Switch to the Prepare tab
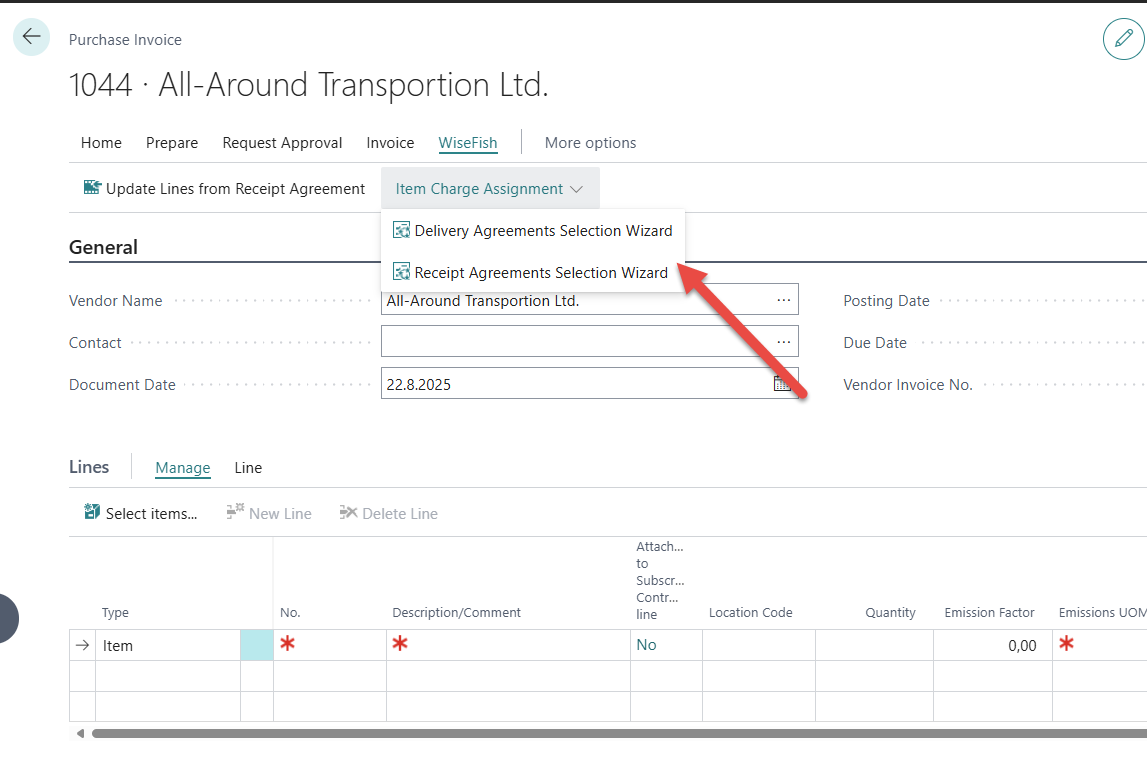The image size is (1147, 768). pyautogui.click(x=172, y=143)
